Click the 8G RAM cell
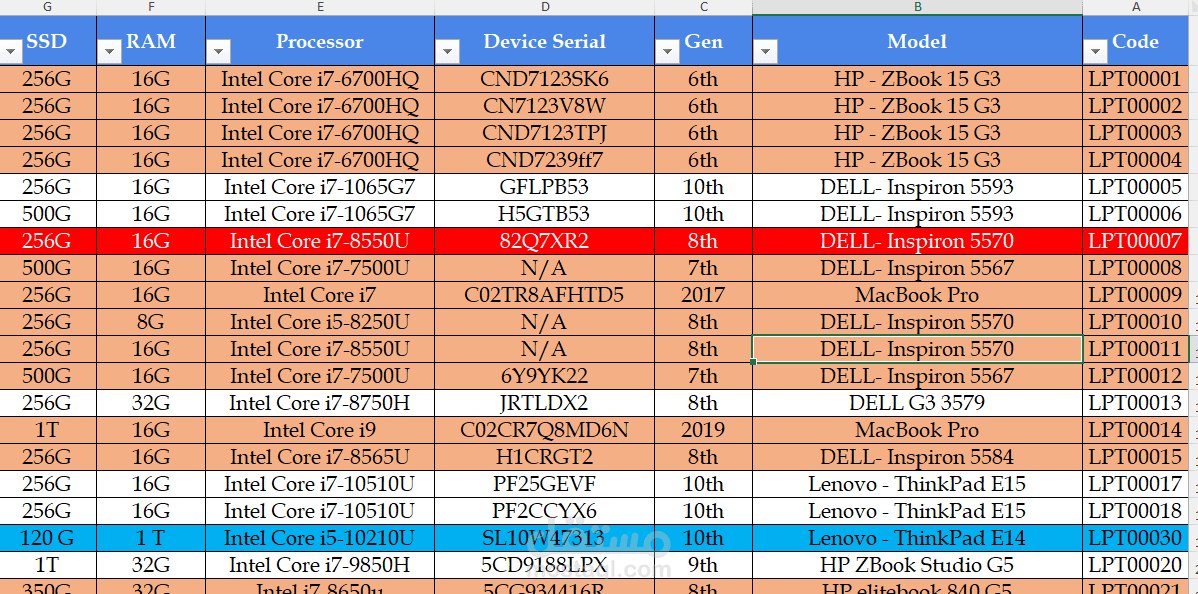This screenshot has width=1198, height=594. [x=151, y=322]
